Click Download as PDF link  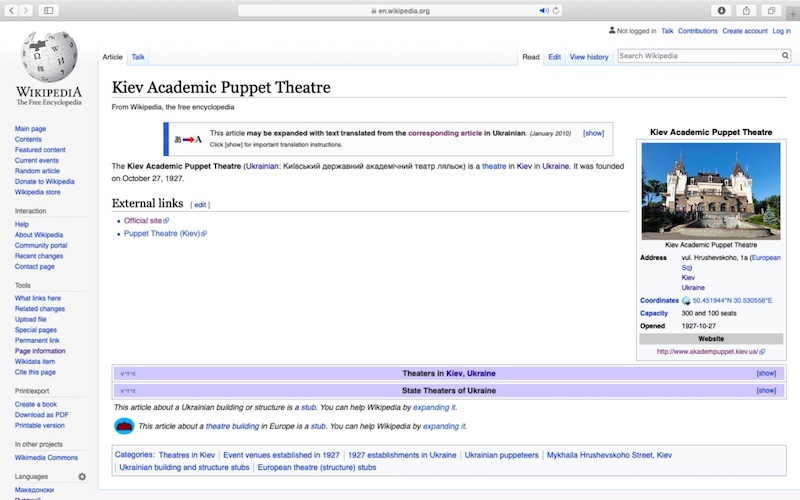(x=41, y=415)
